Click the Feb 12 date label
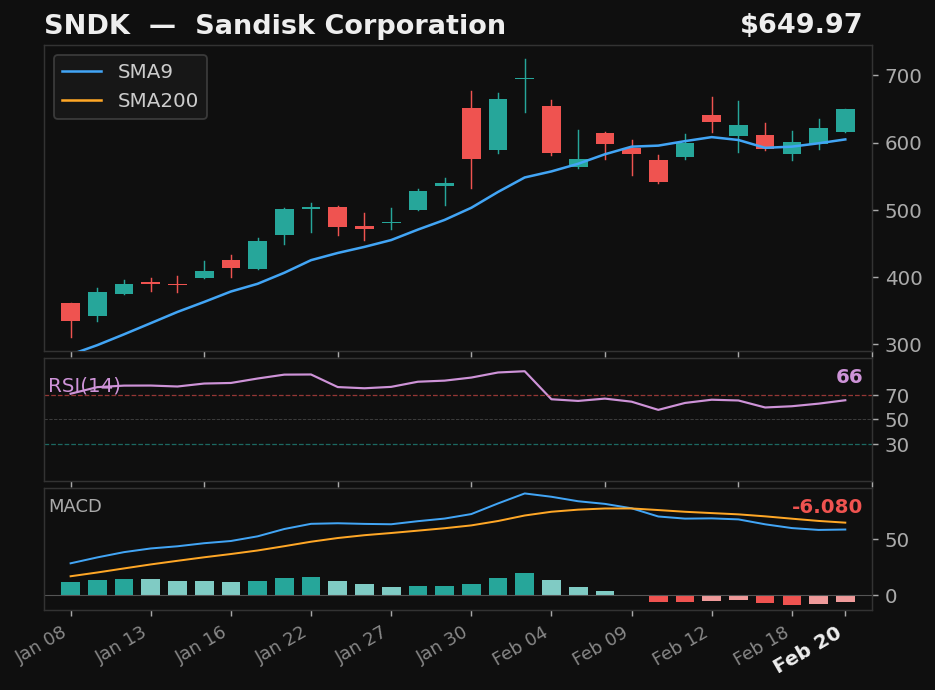The width and height of the screenshot is (935, 690). coord(680,645)
